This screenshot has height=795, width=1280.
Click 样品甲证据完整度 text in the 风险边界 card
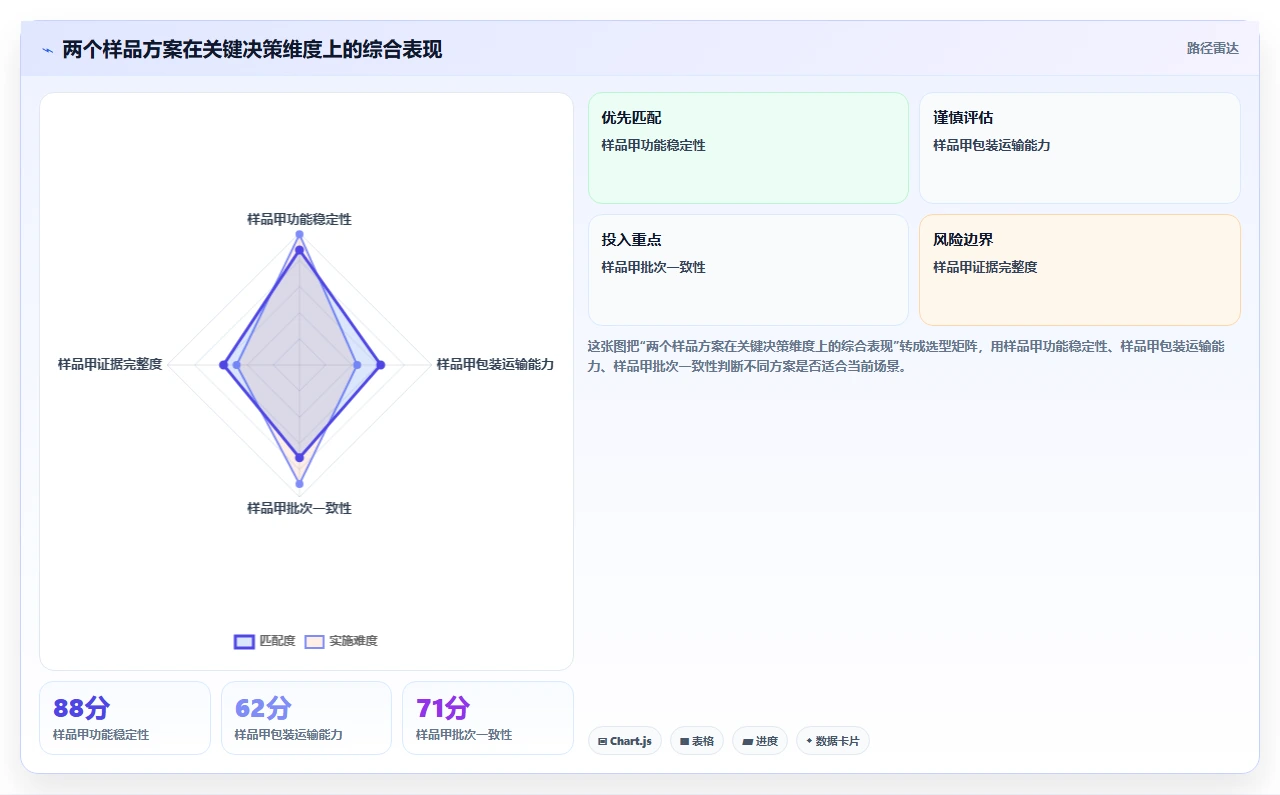point(985,267)
